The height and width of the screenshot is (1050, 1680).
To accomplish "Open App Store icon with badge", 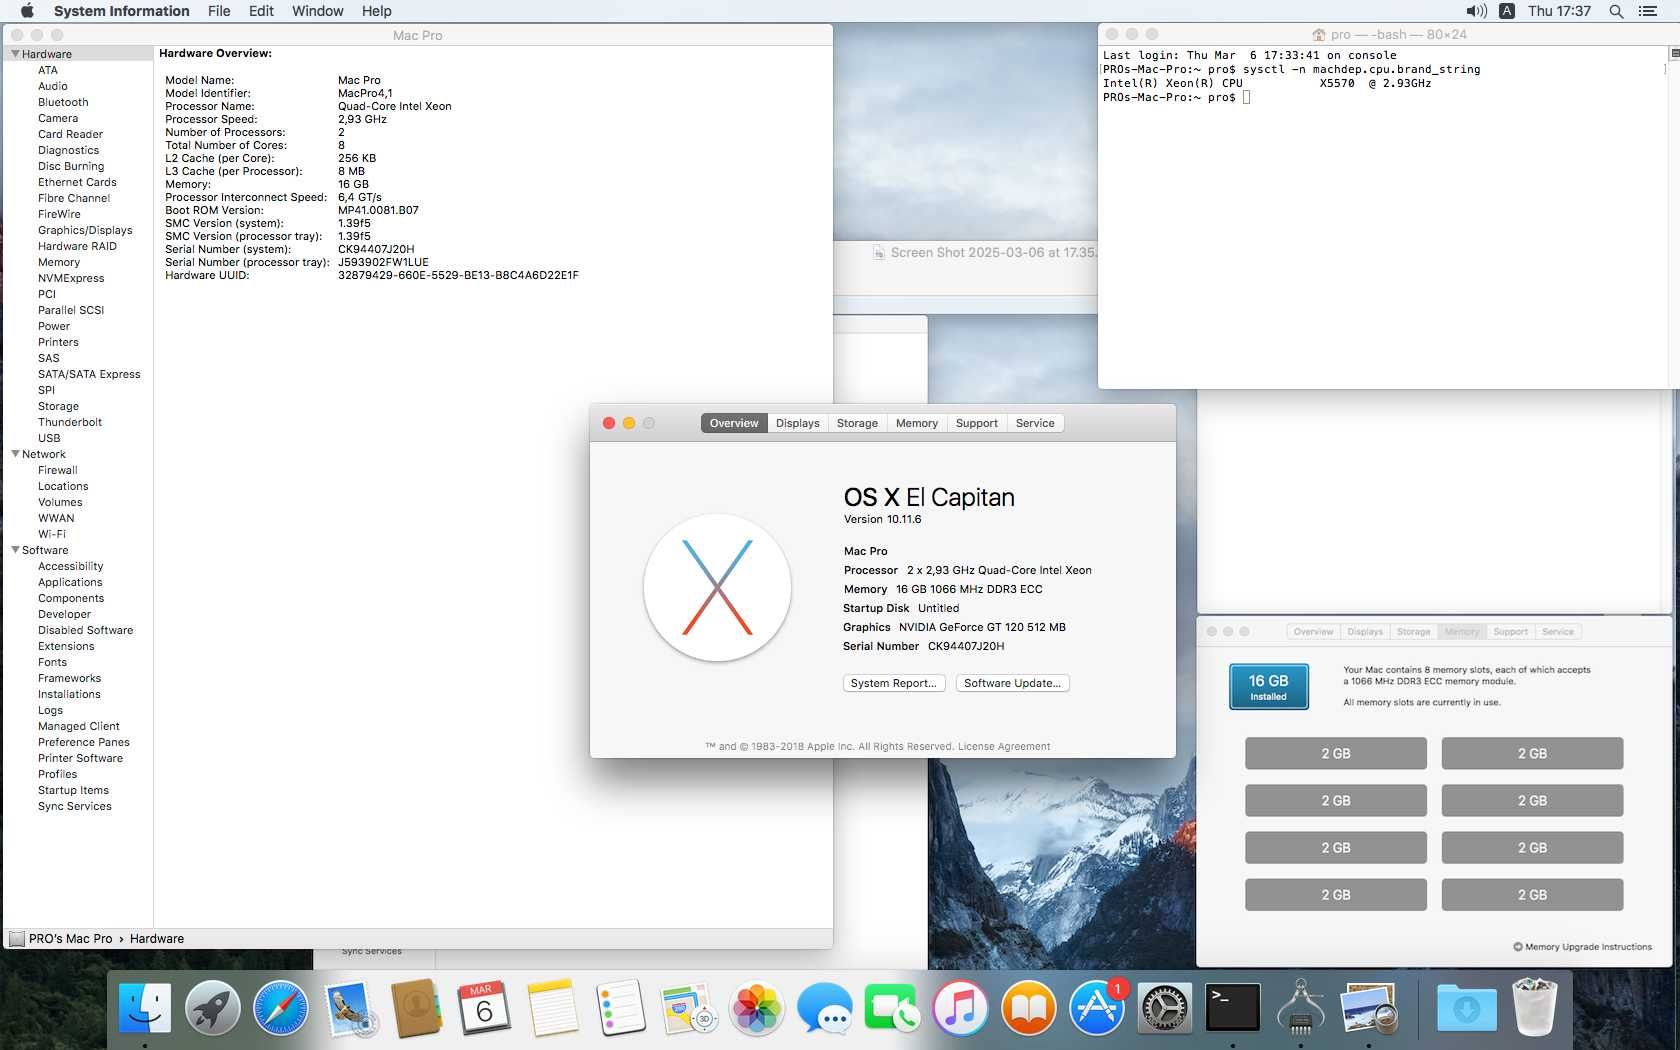I will pos(1097,1007).
